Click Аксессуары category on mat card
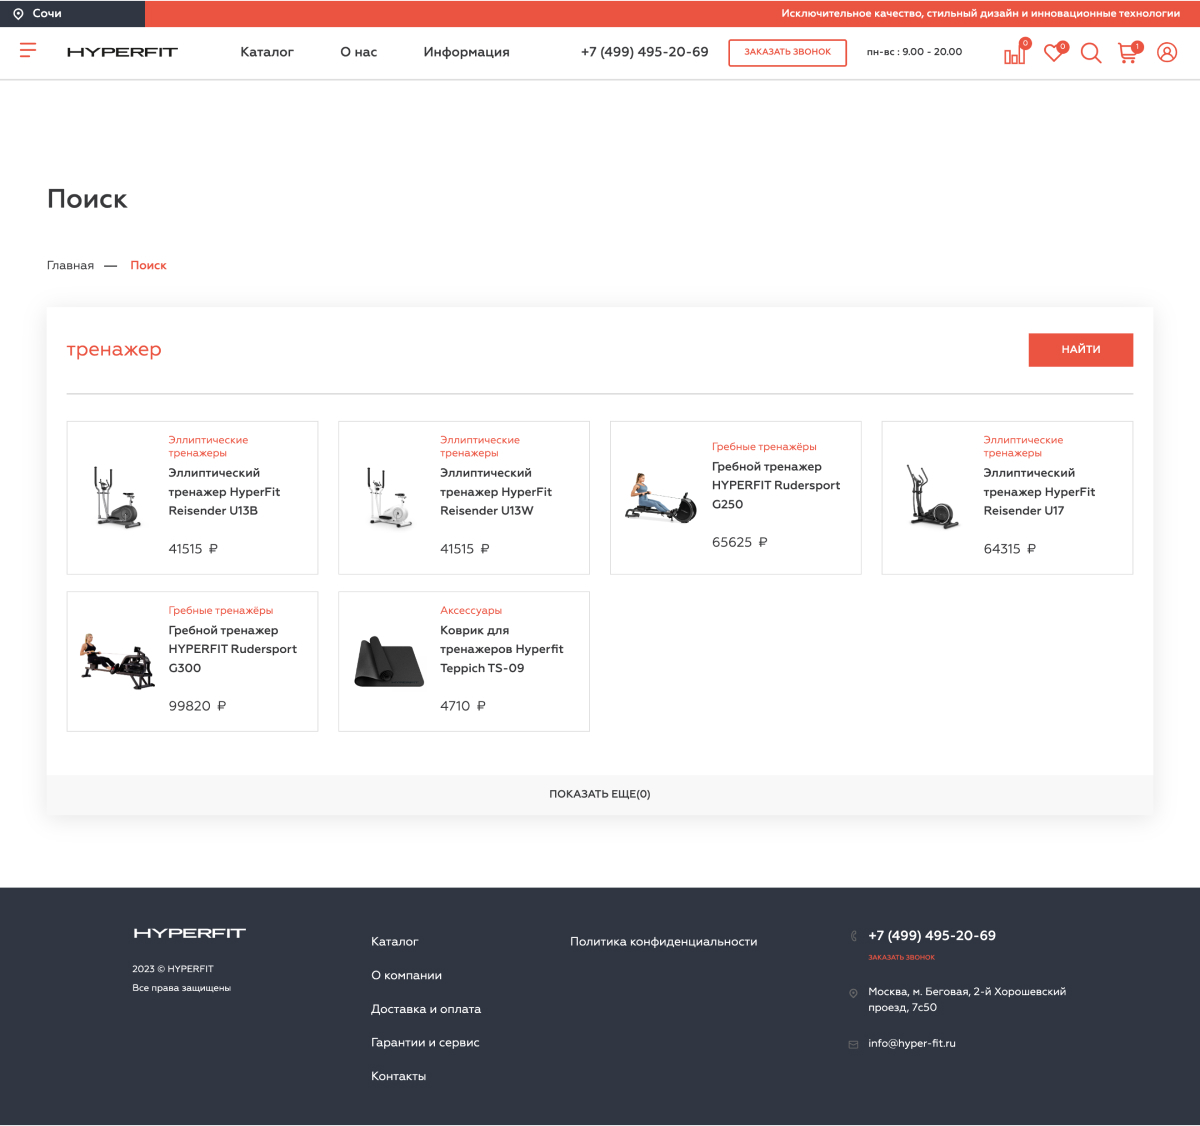The height and width of the screenshot is (1126, 1200). point(471,611)
